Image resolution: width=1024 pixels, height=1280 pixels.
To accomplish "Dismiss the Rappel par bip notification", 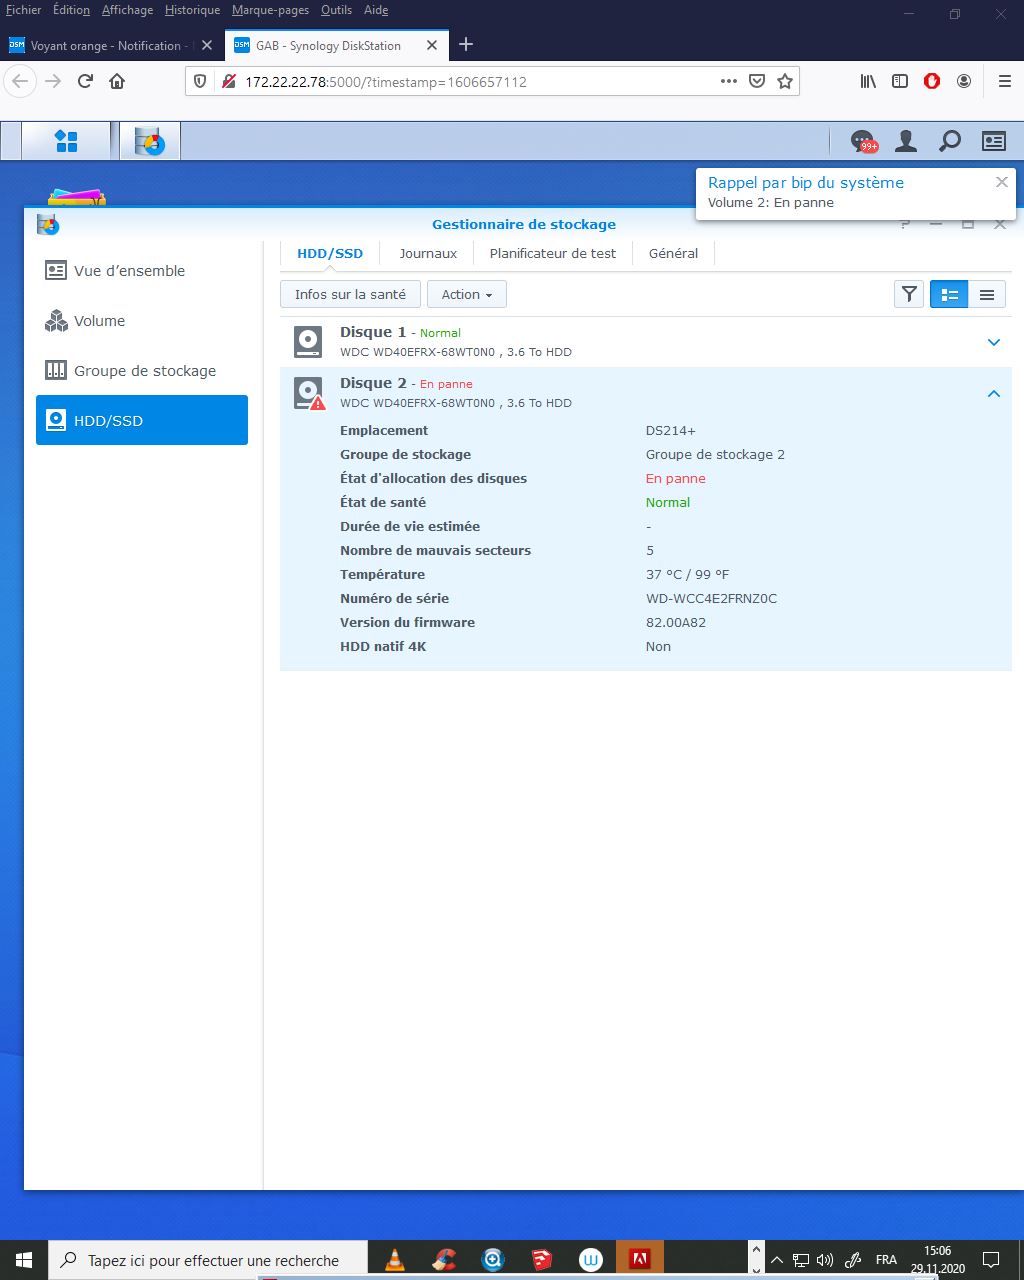I will [x=1001, y=182].
